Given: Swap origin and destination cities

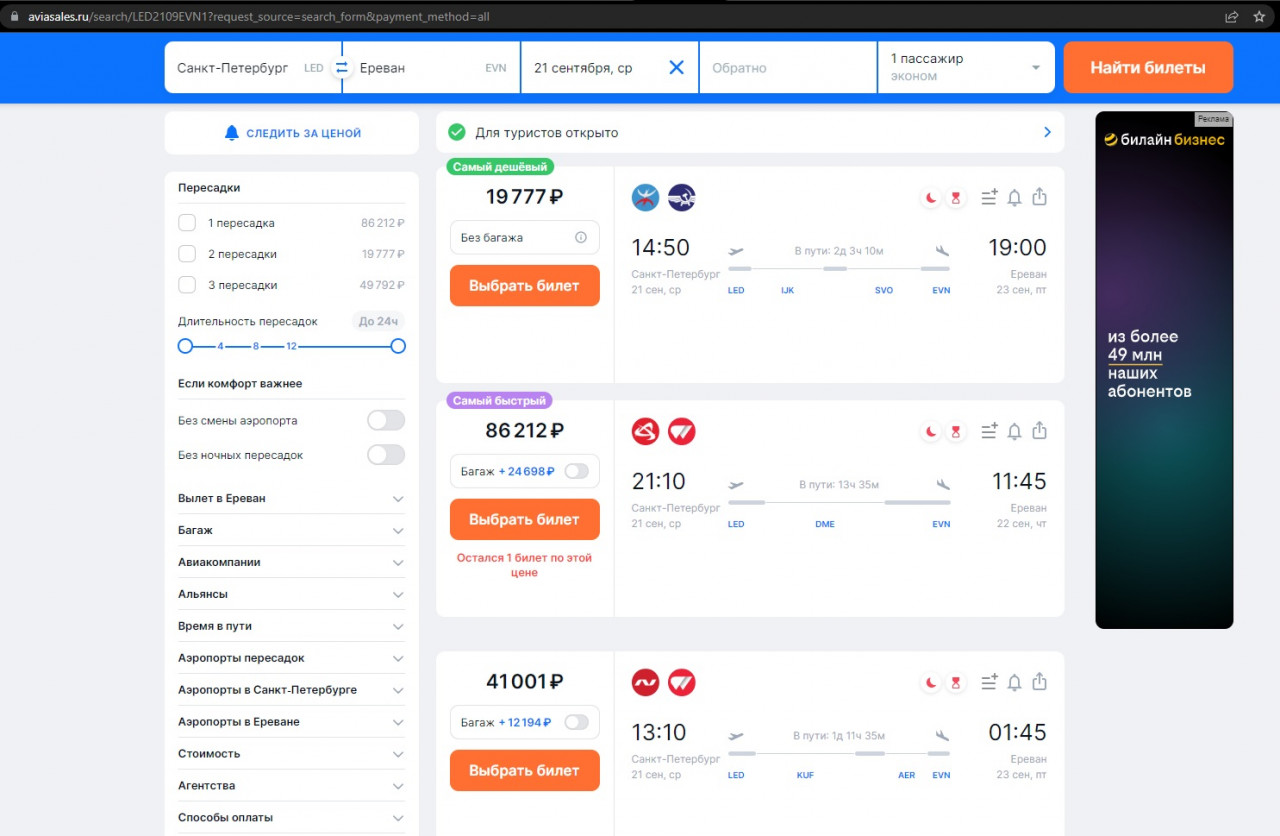Looking at the screenshot, I should 342,68.
